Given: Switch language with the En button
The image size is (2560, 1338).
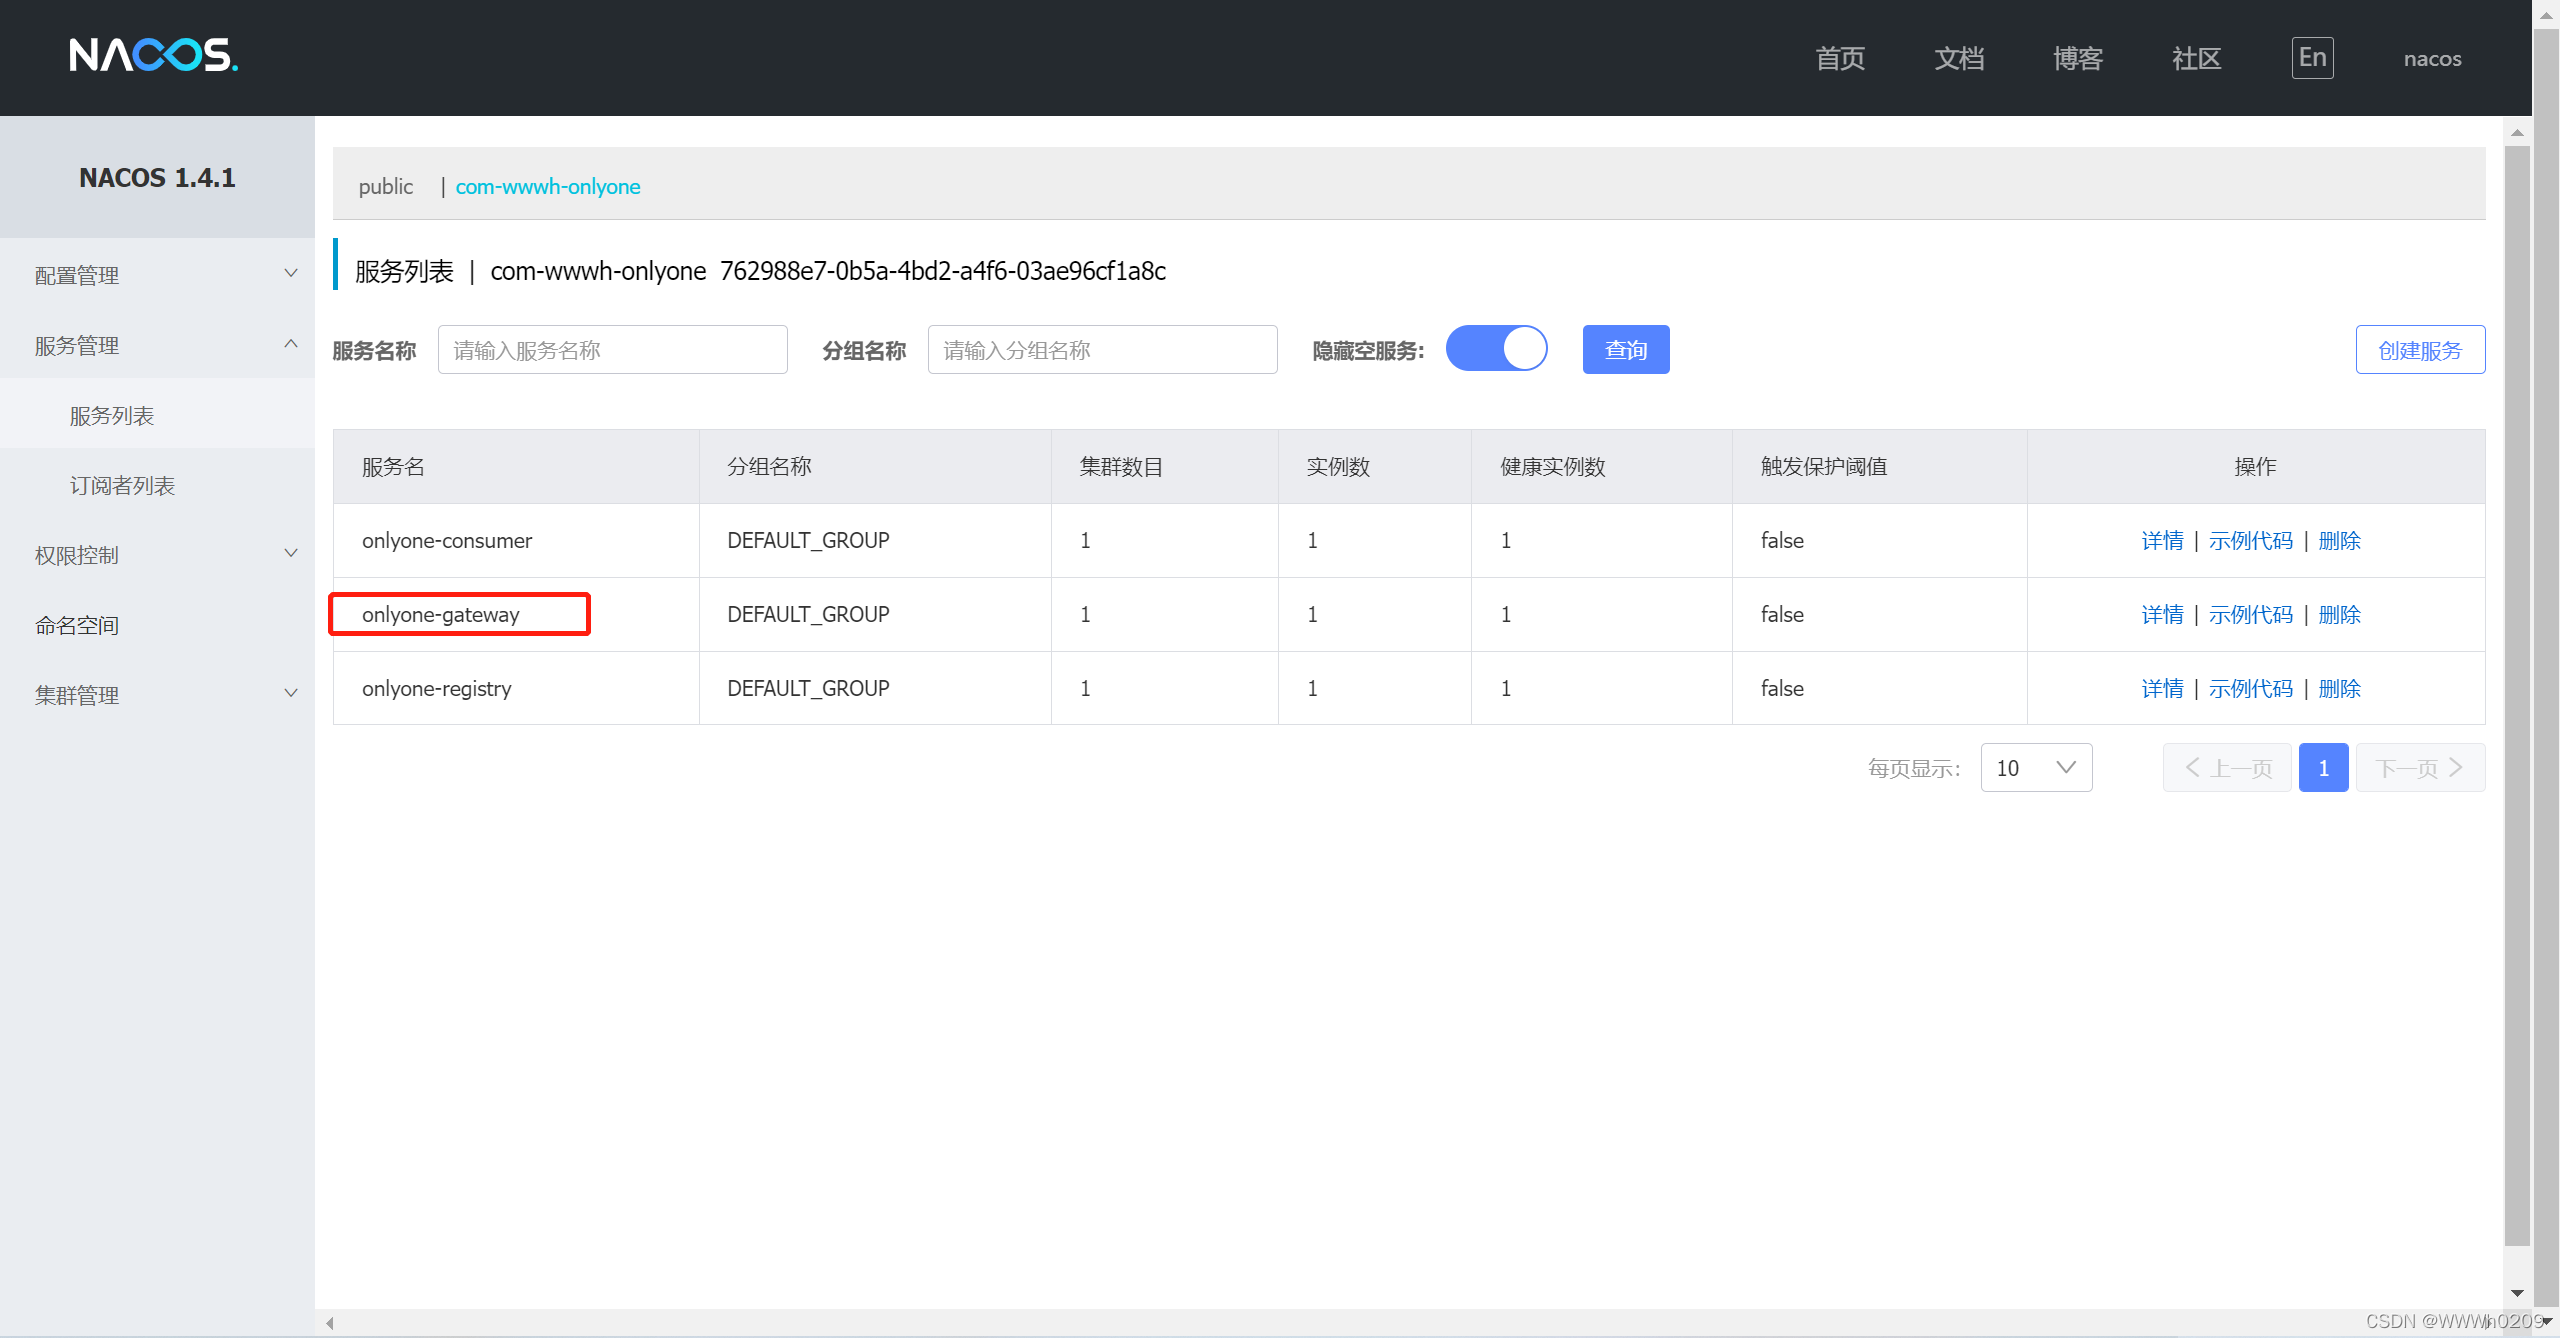Looking at the screenshot, I should pos(2312,58).
